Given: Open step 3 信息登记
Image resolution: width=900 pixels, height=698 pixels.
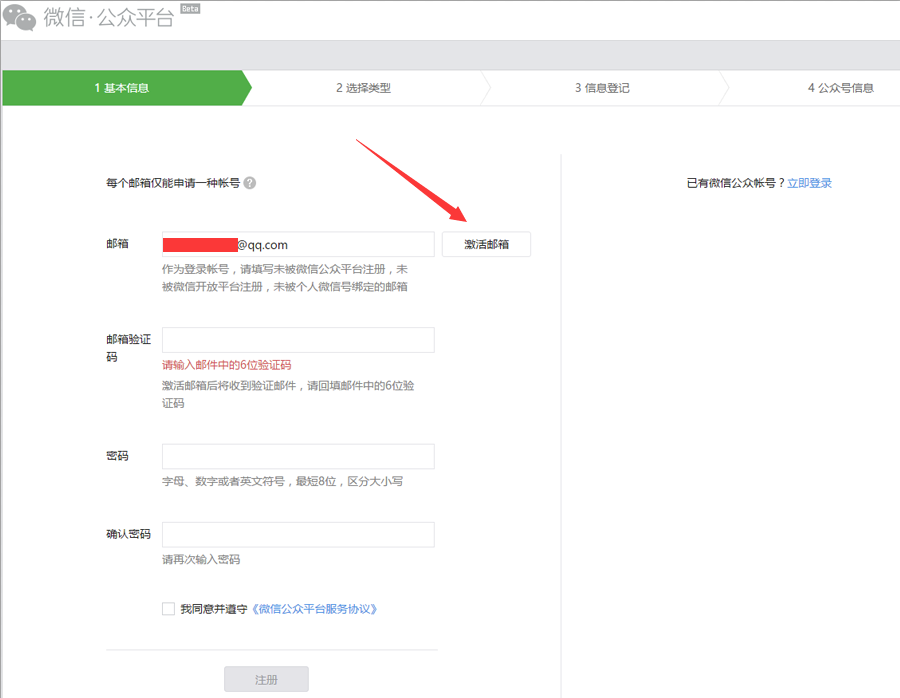Looking at the screenshot, I should [602, 88].
